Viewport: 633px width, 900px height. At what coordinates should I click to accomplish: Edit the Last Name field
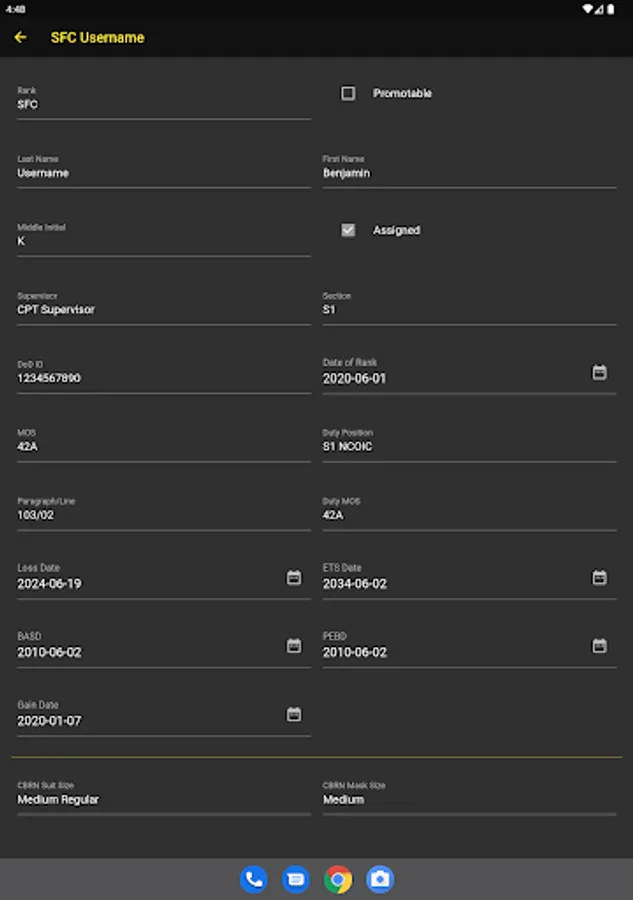point(163,173)
